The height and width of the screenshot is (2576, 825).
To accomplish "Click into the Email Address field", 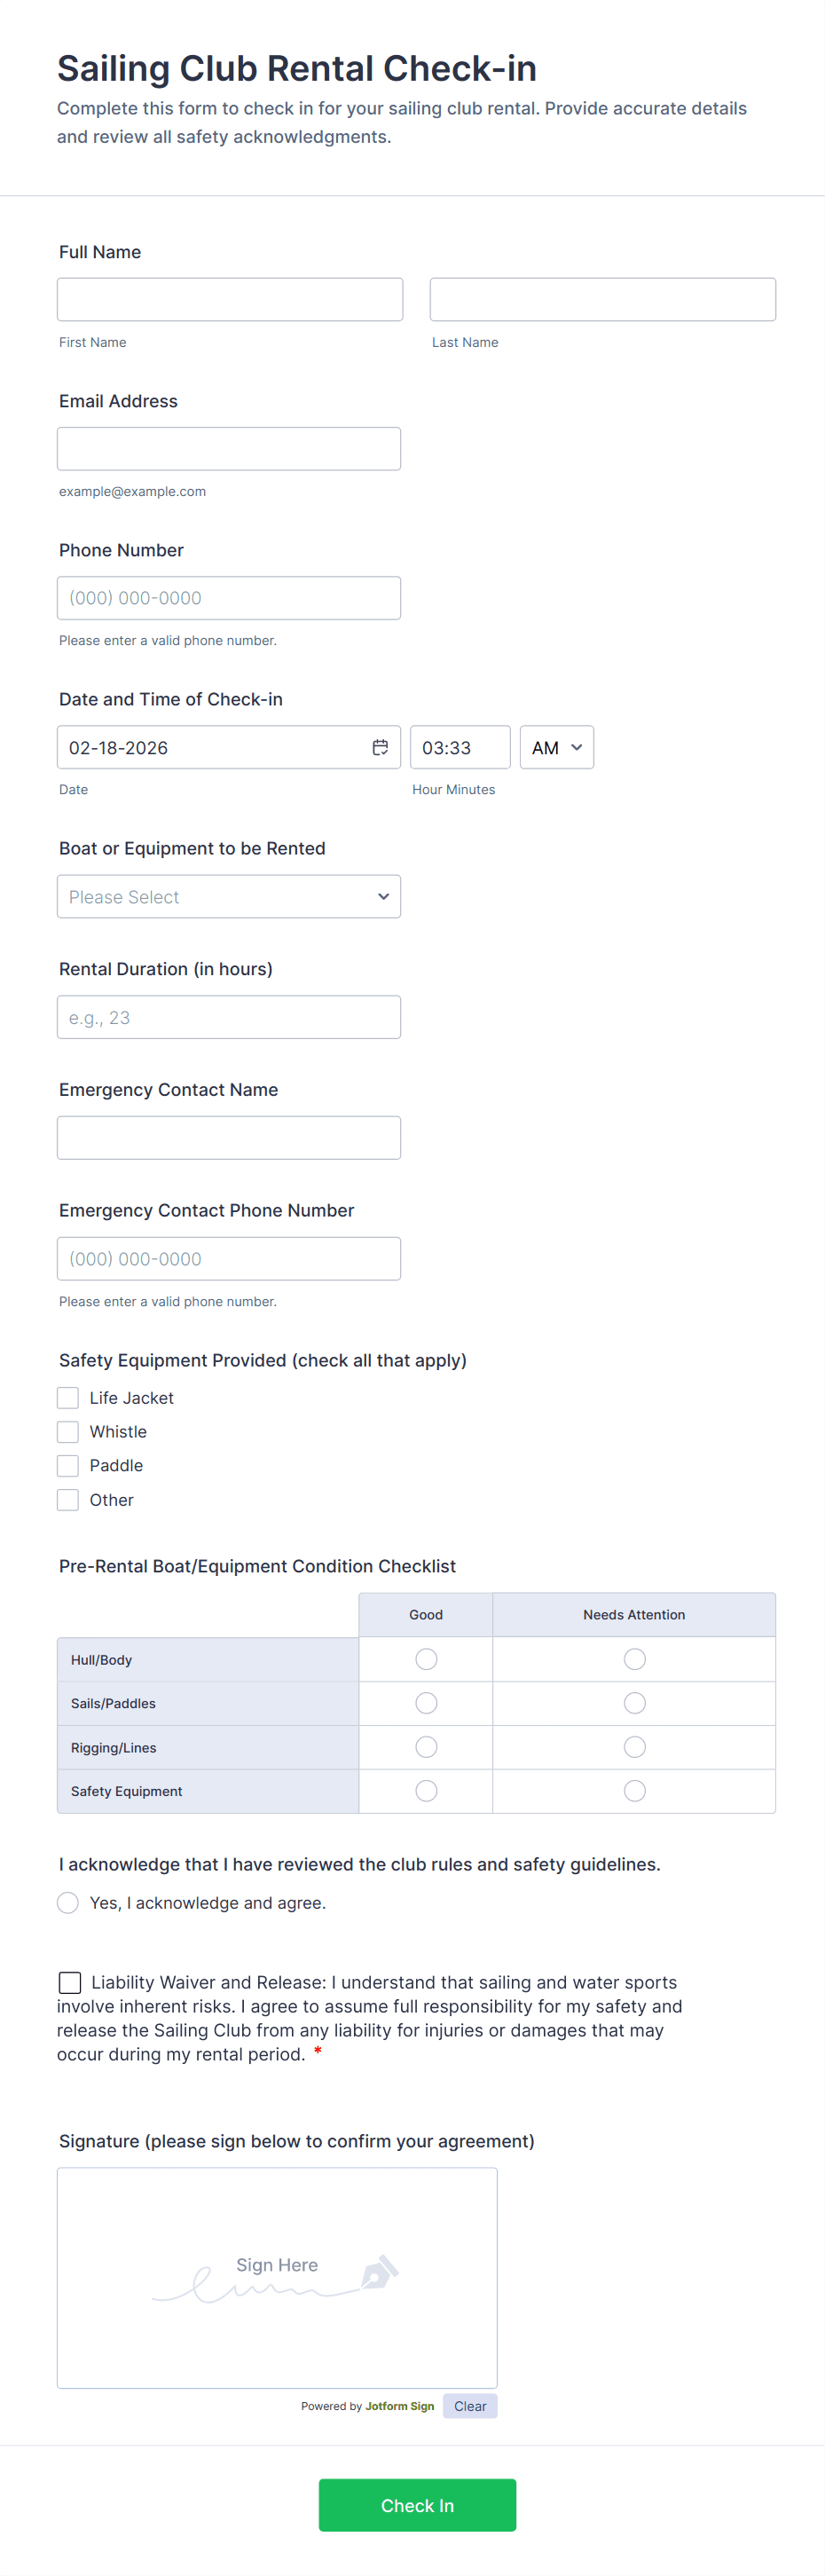I will pos(229,449).
